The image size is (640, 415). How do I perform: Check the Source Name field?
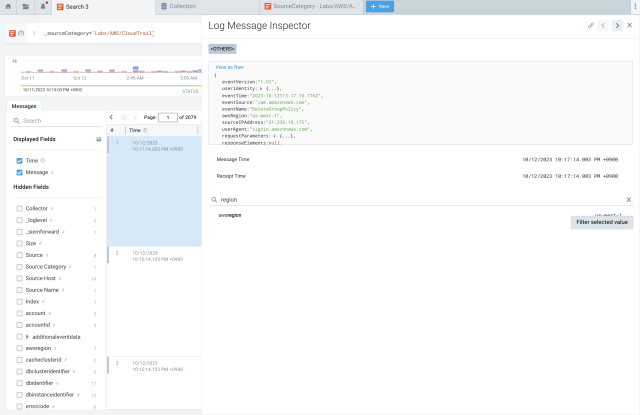pos(19,290)
